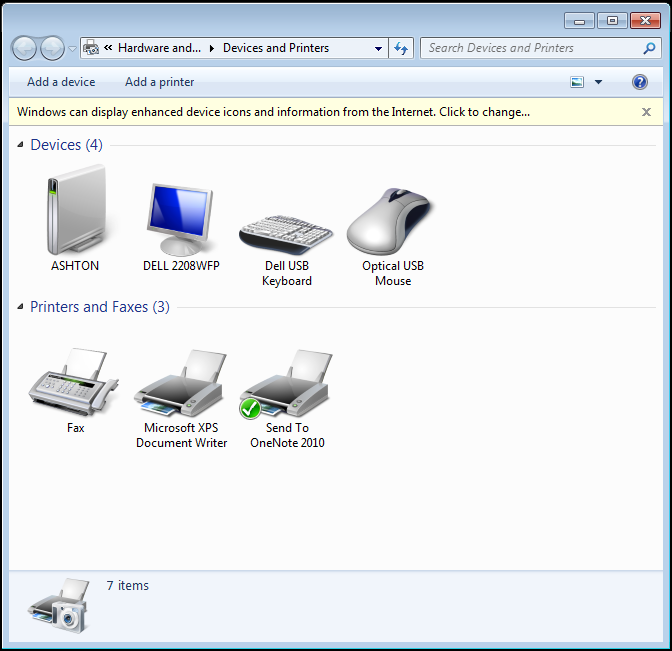
Task: Click the ASHTON label
Action: point(75,266)
